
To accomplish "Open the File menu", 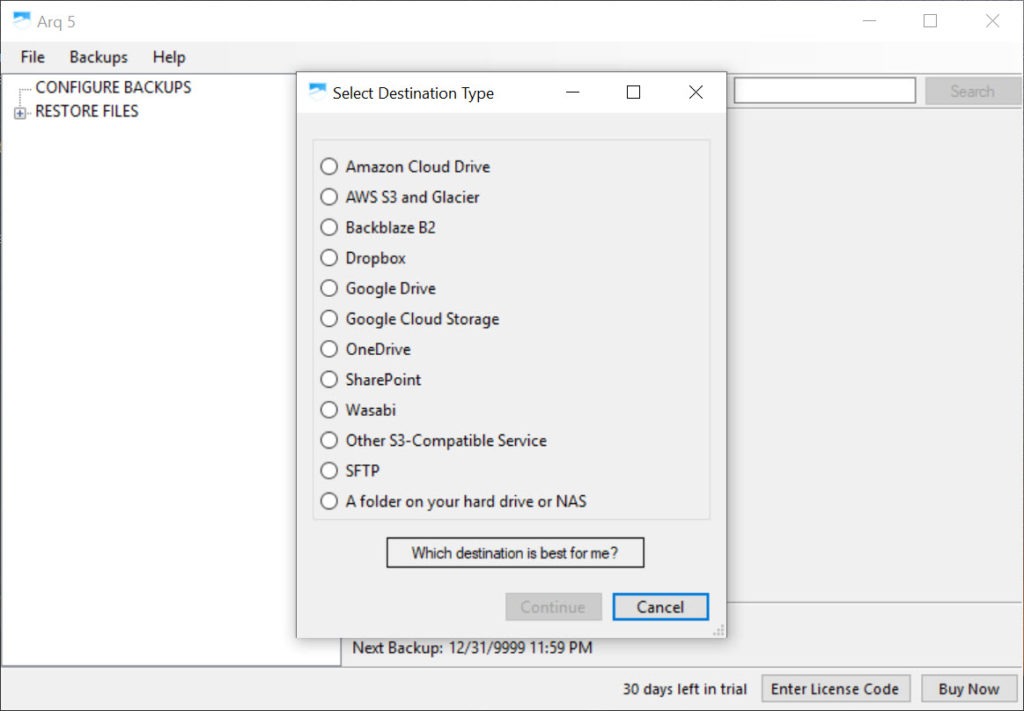I will coord(33,57).
